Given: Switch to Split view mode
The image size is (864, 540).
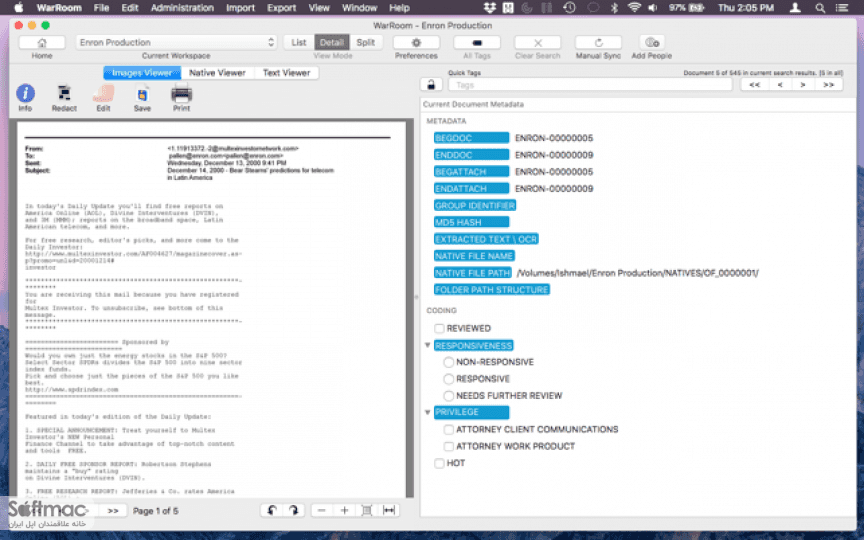Looking at the screenshot, I should coord(365,42).
